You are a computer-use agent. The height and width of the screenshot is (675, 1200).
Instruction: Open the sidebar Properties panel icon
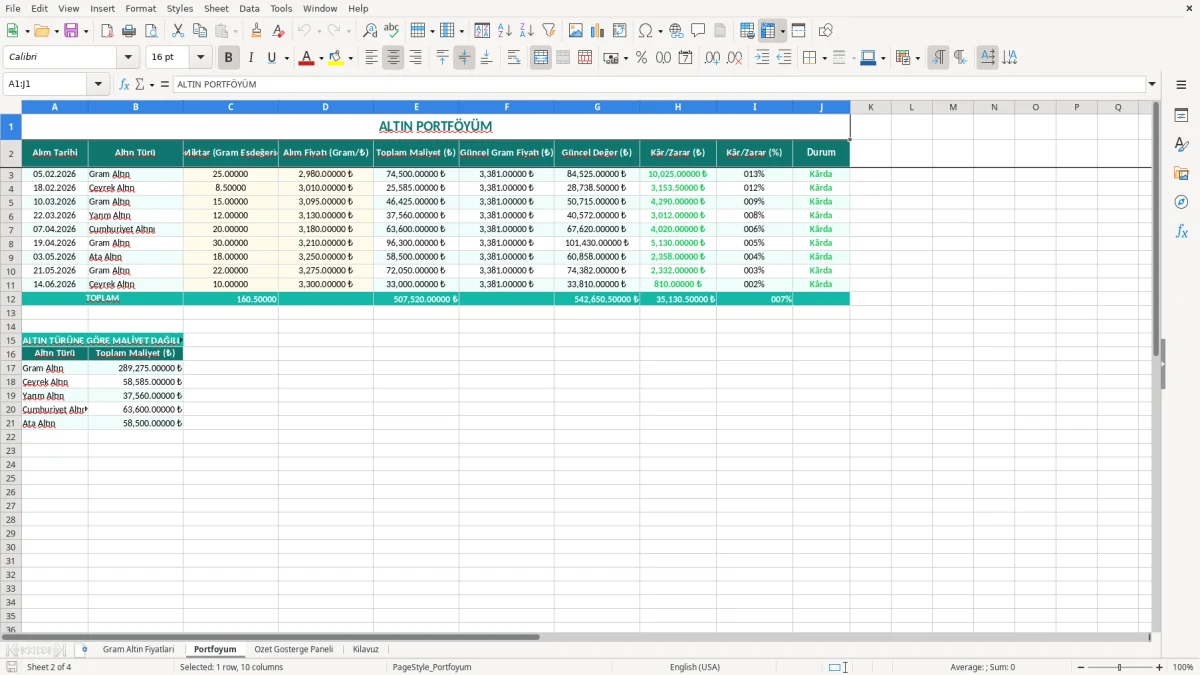click(x=1181, y=116)
